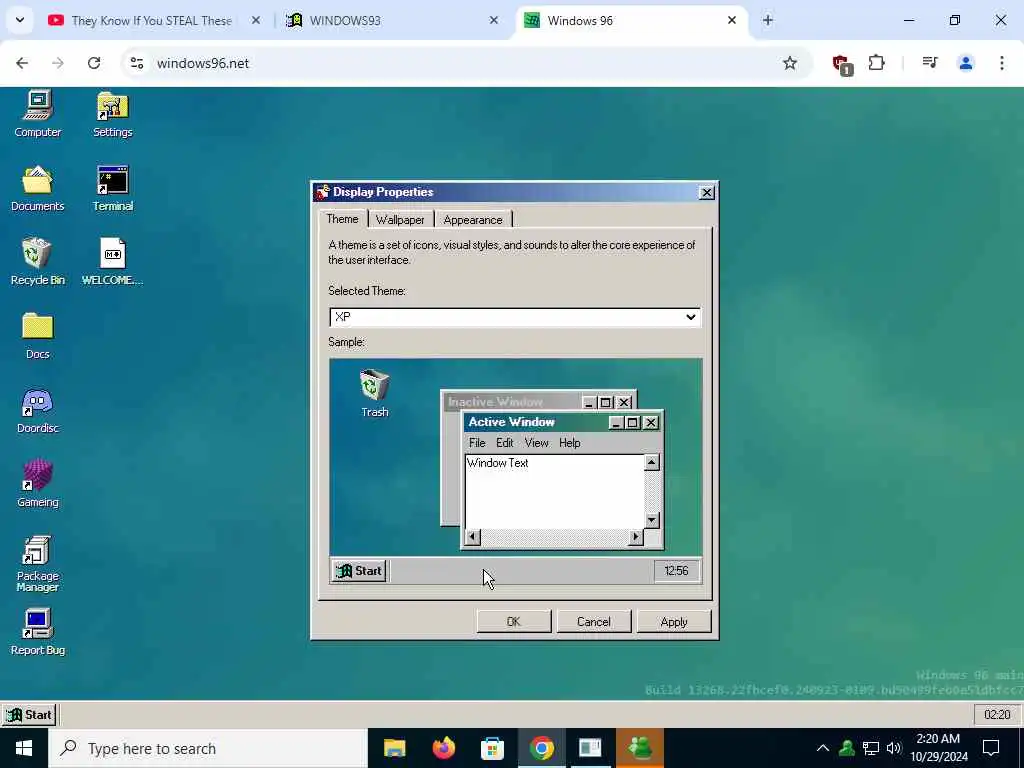Open the volume control in system tray
This screenshot has height=768, width=1024.
click(893, 748)
